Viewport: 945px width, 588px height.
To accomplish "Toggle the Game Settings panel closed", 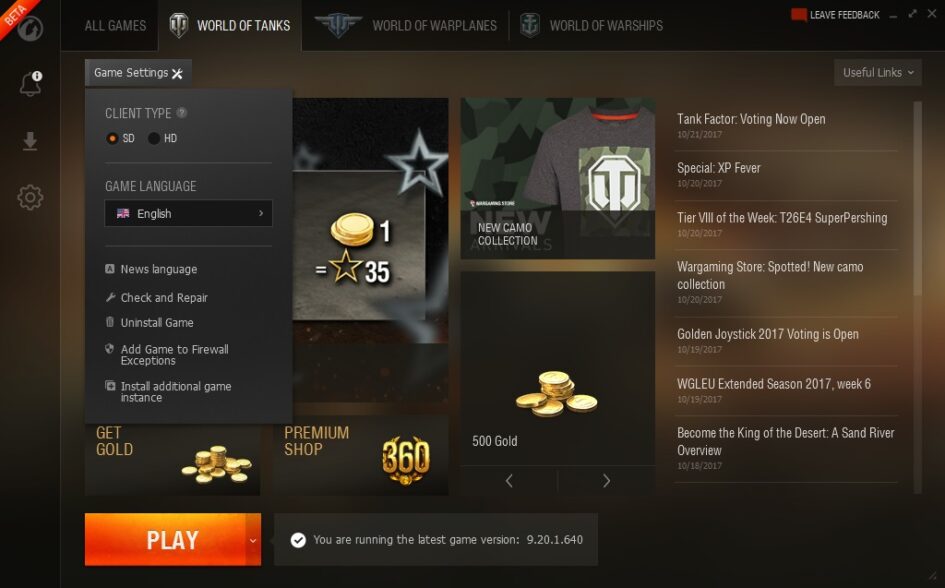I will pyautogui.click(x=139, y=73).
